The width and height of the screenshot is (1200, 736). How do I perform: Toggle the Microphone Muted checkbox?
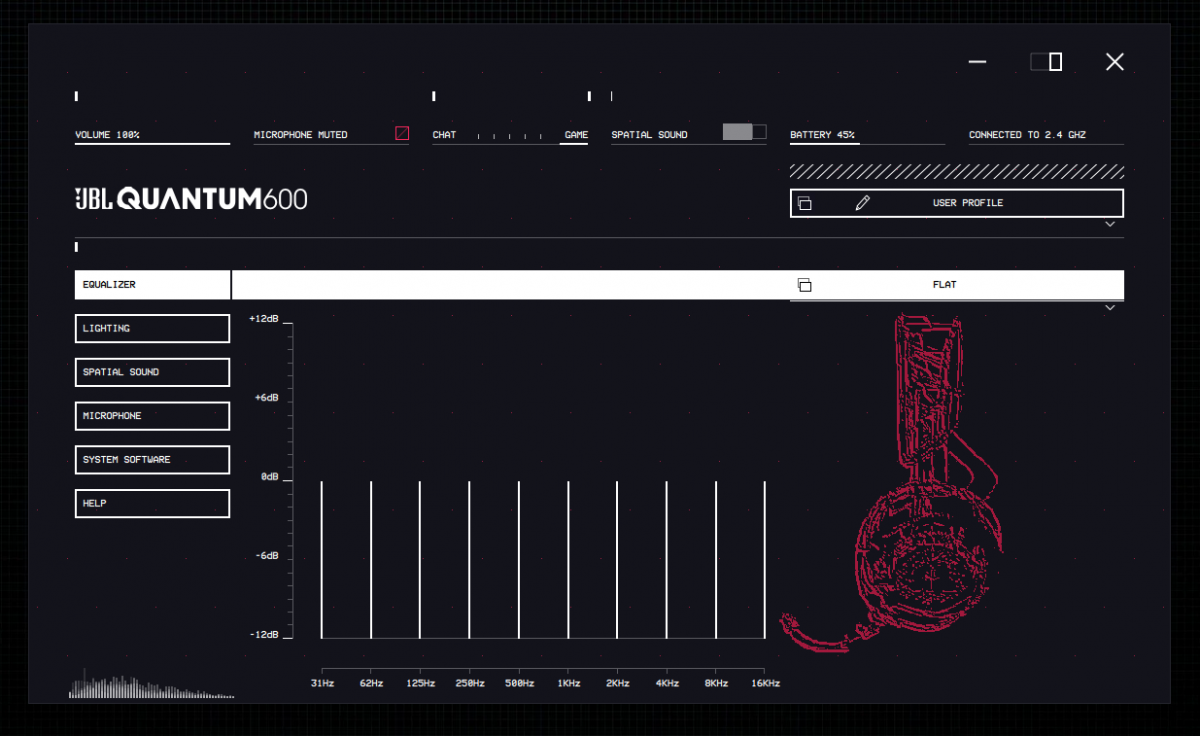coord(402,133)
